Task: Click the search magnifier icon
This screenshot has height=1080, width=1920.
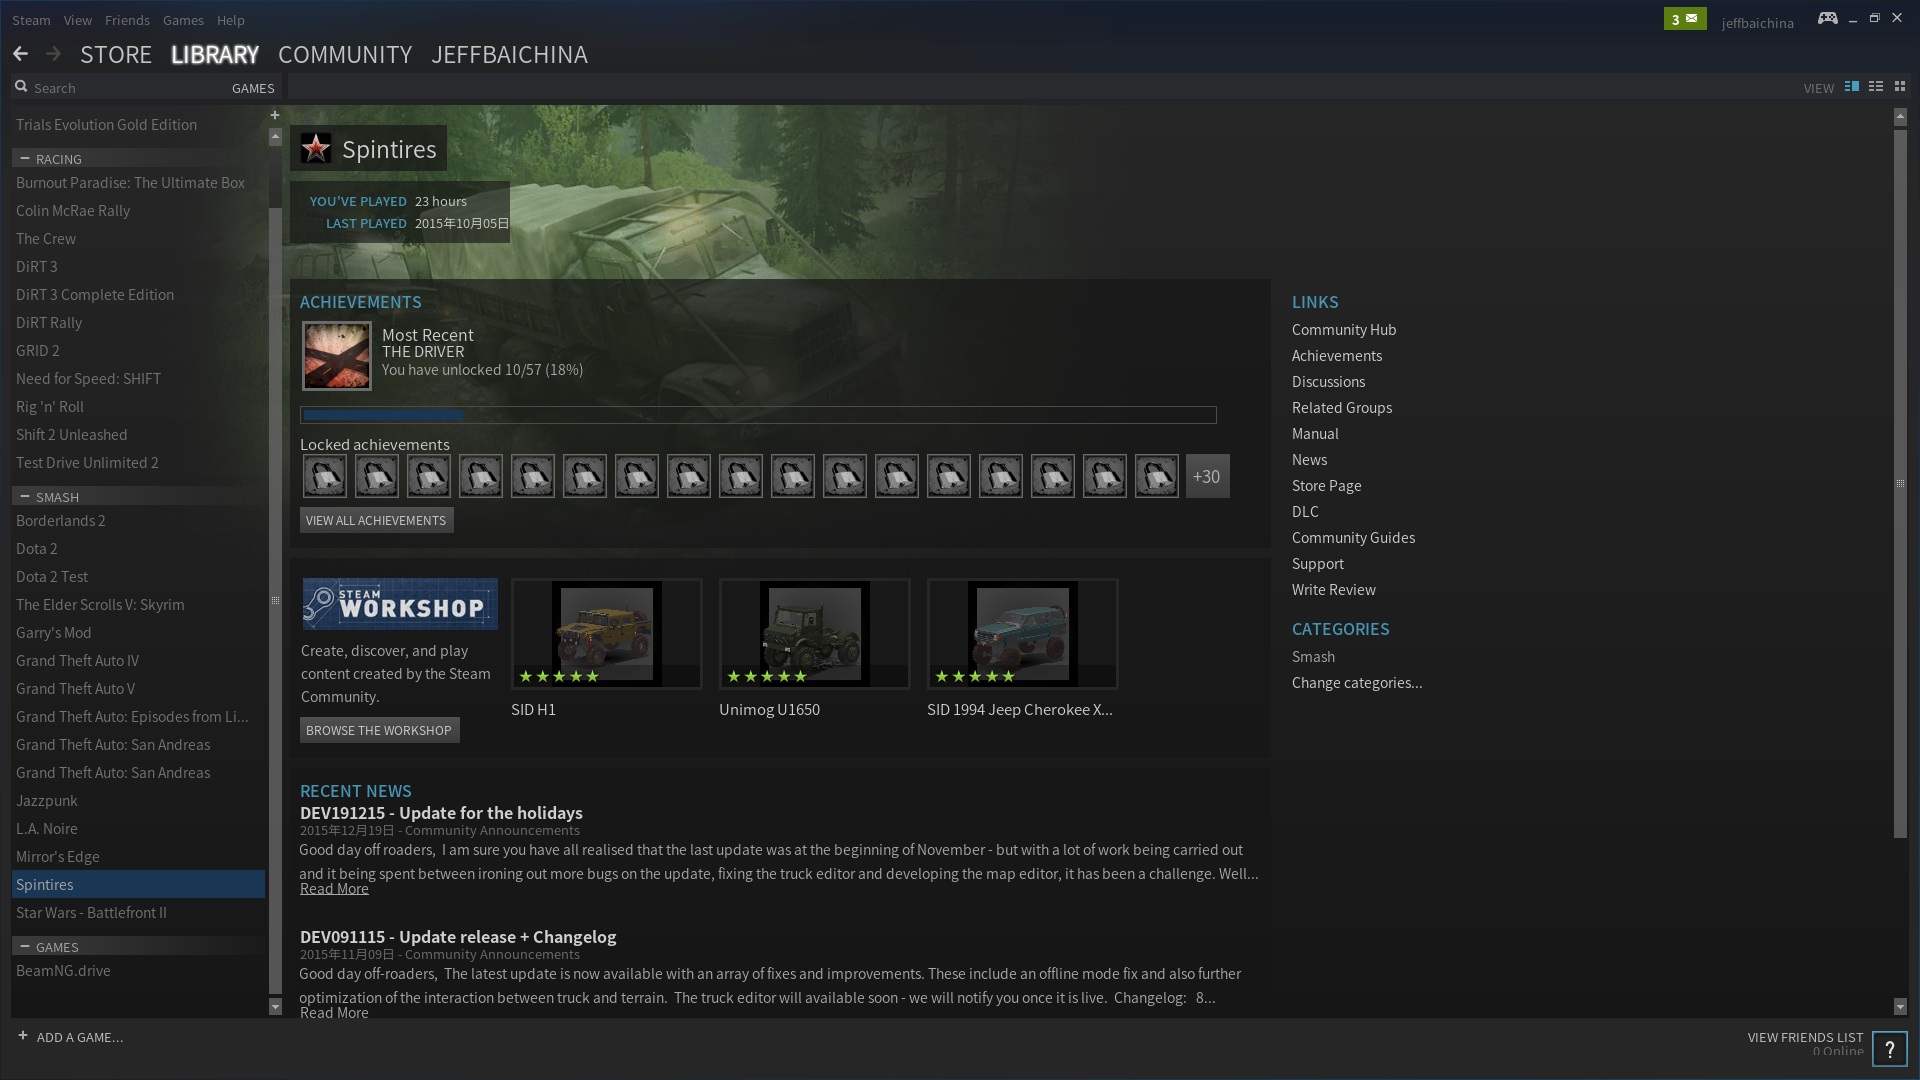Action: (21, 87)
